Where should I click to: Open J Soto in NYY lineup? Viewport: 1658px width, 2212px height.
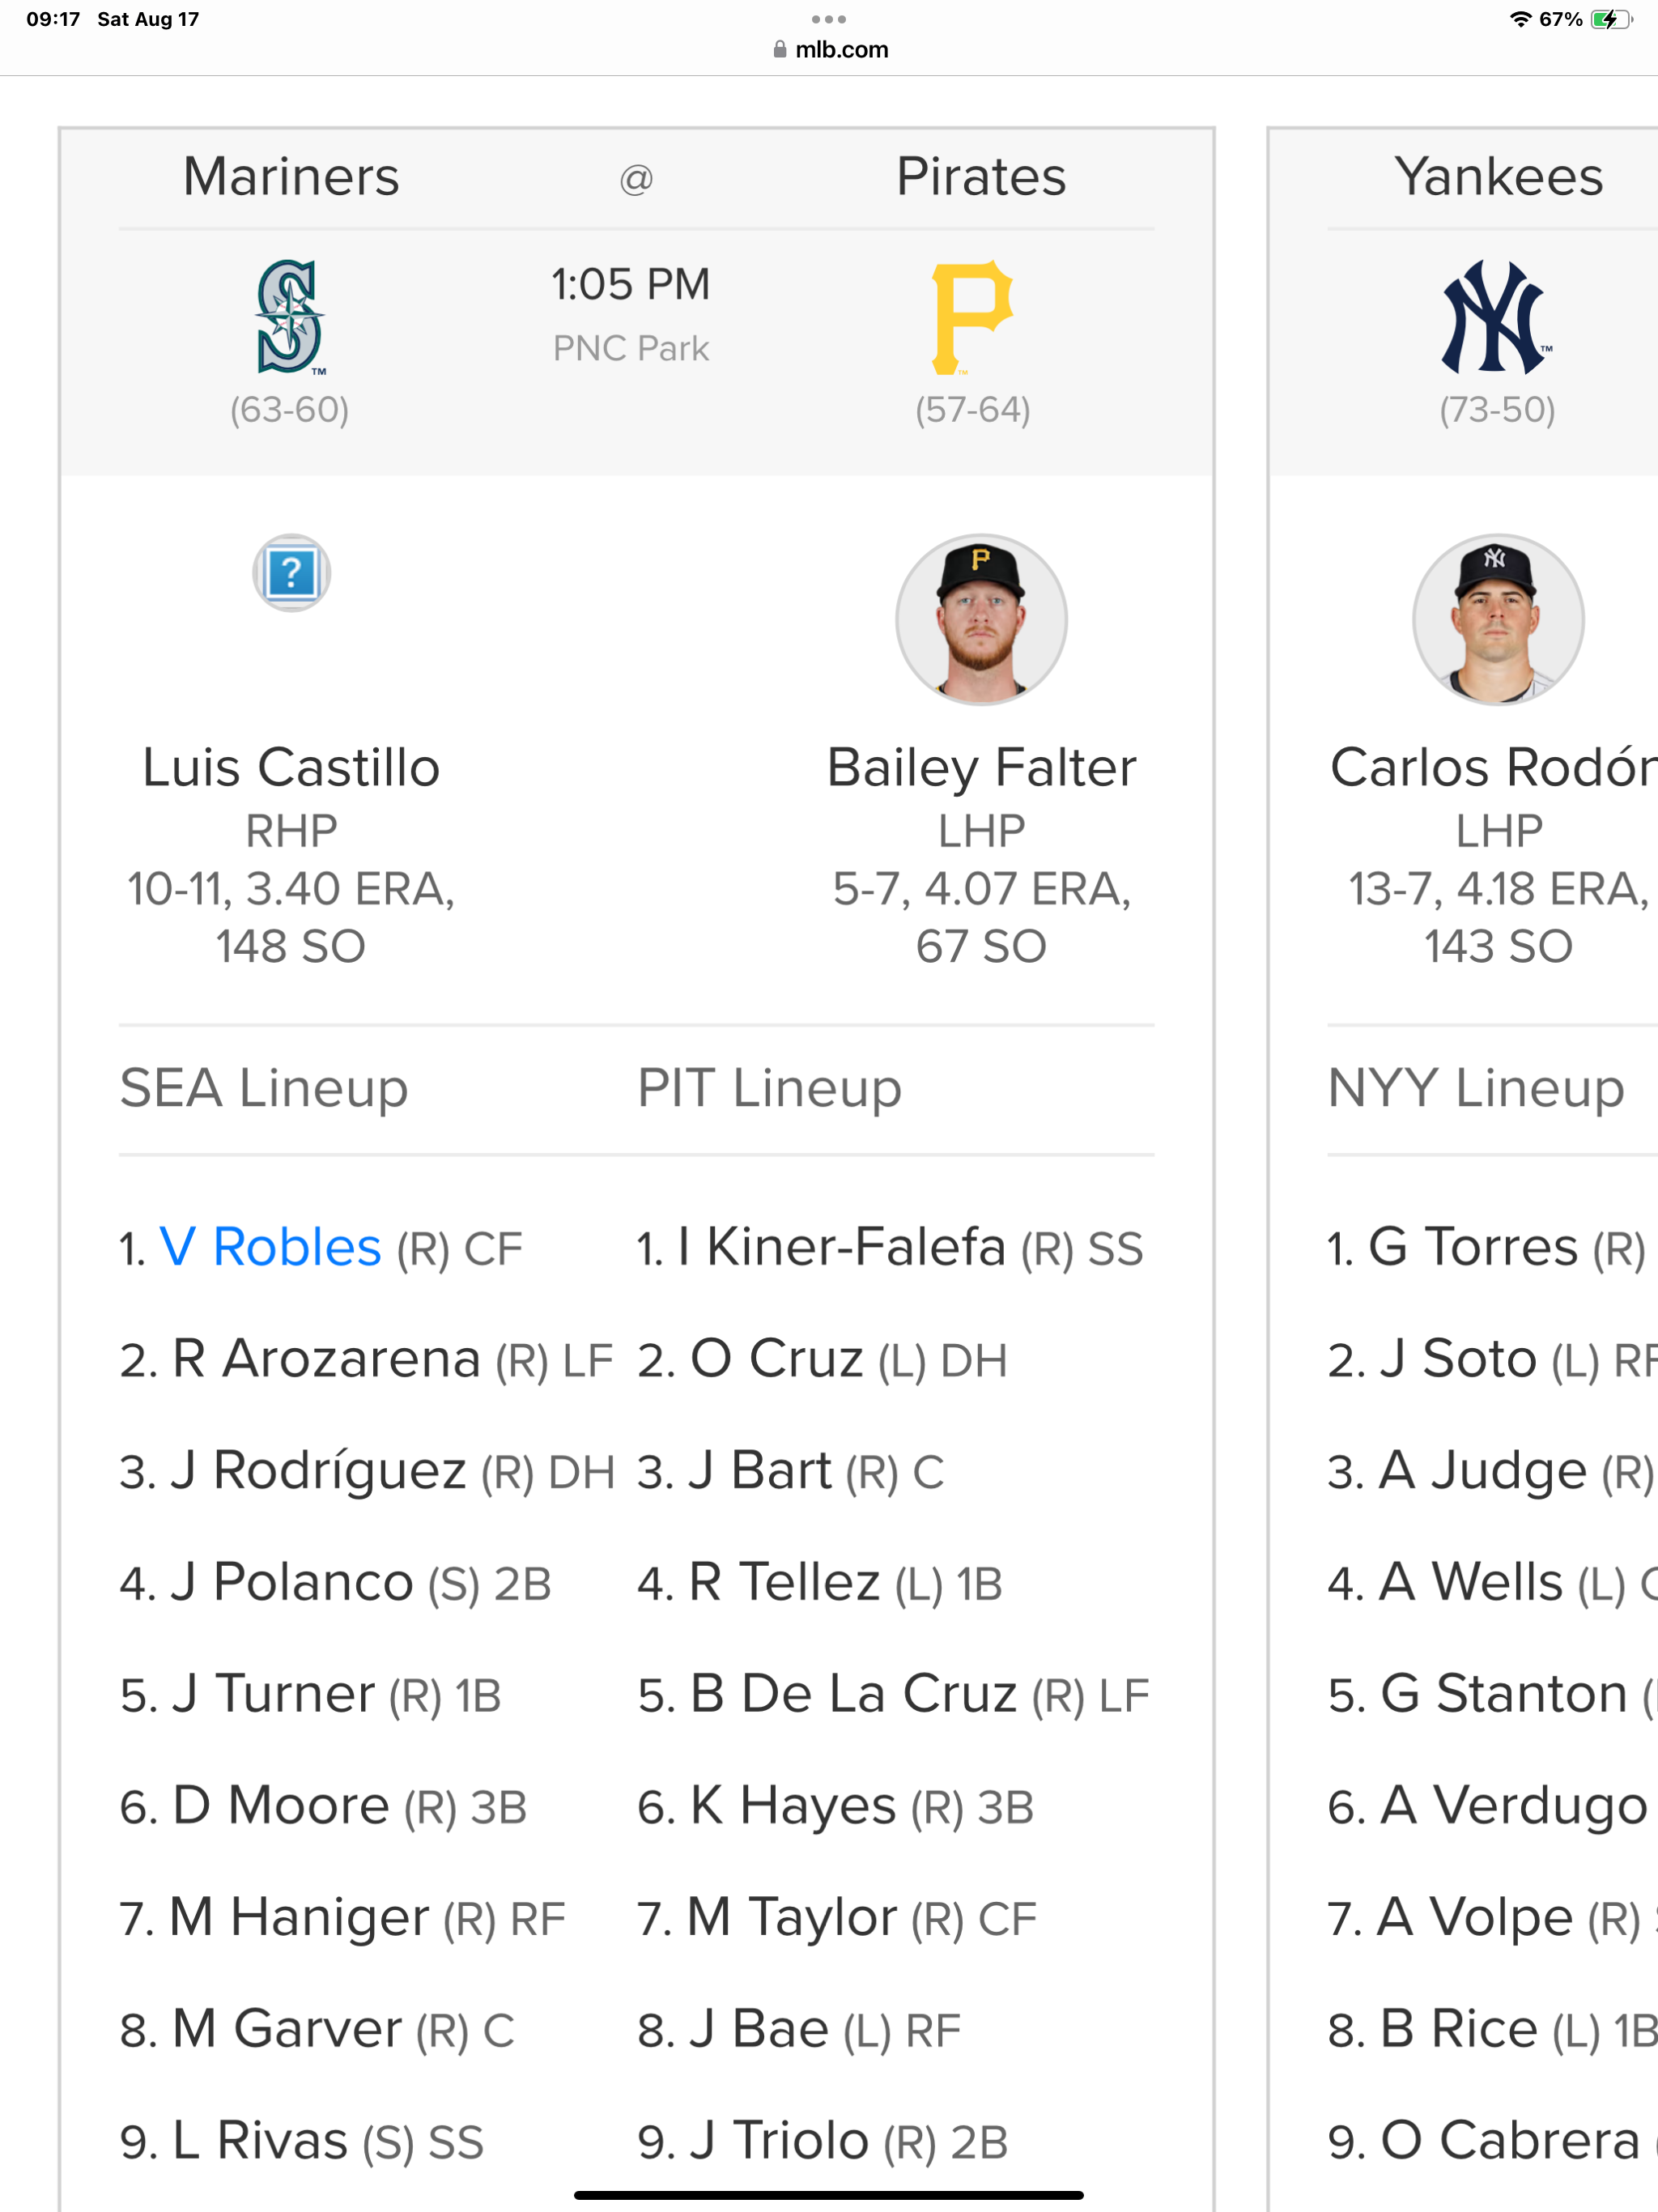coord(1458,1359)
